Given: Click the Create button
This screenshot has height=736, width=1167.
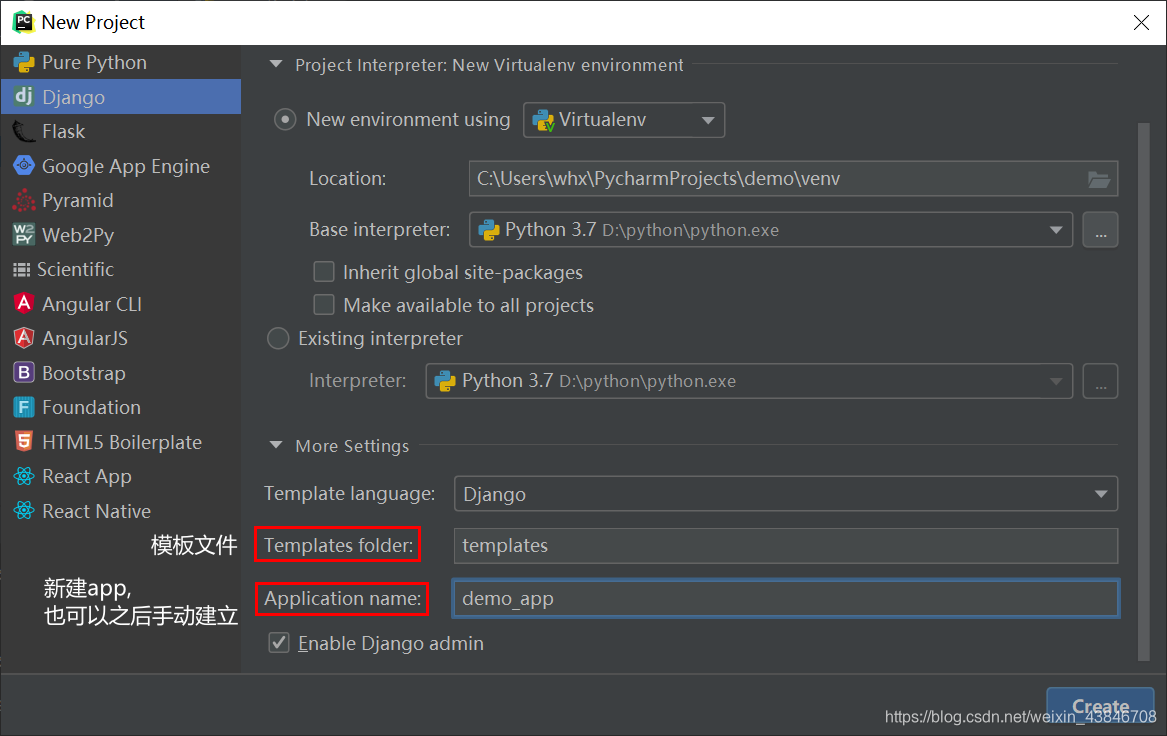Looking at the screenshot, I should tap(1100, 706).
